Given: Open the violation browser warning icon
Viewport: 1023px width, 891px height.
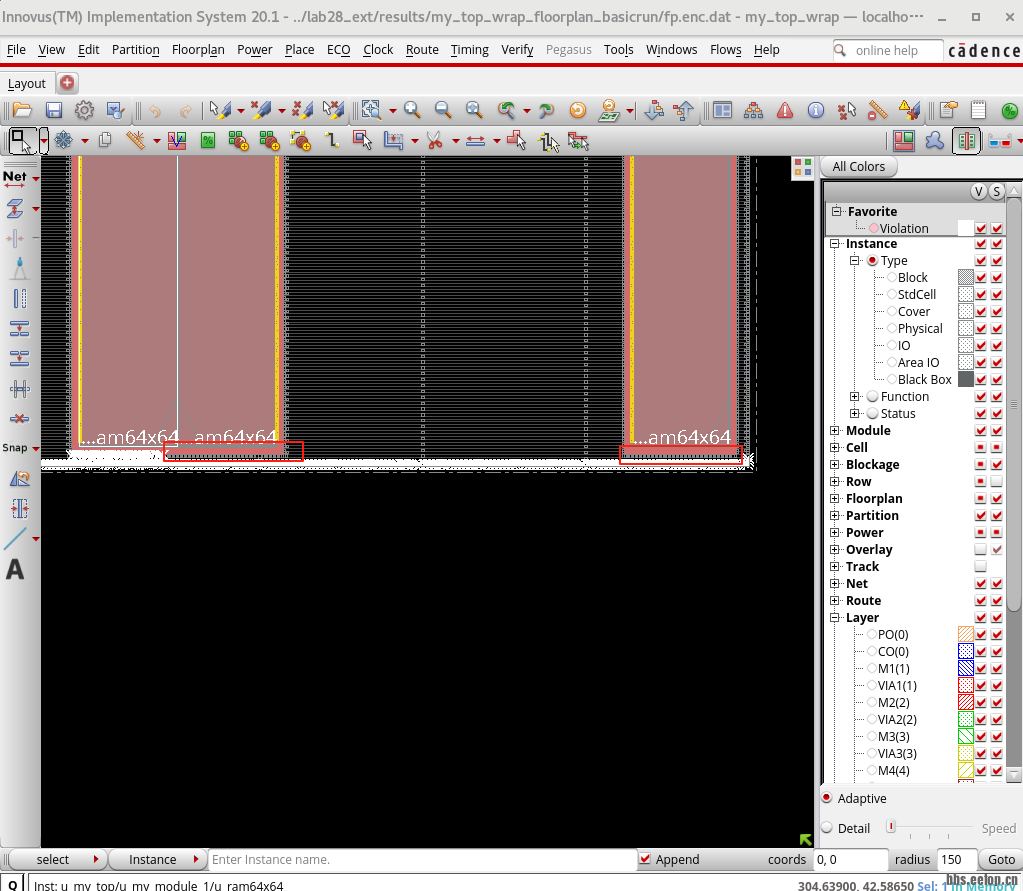Looking at the screenshot, I should click(x=785, y=110).
